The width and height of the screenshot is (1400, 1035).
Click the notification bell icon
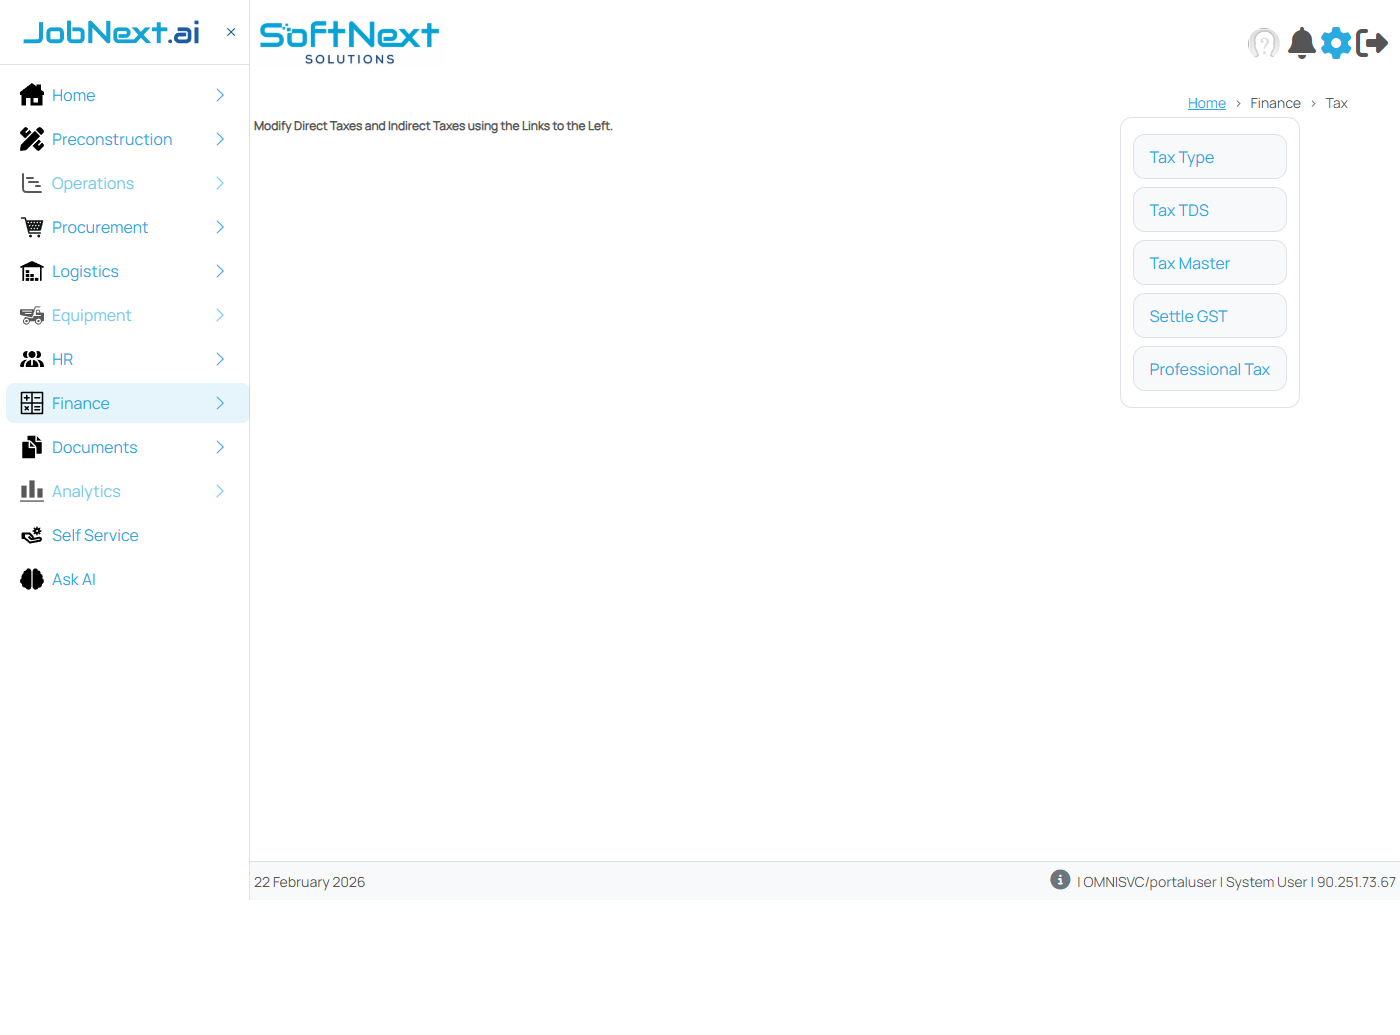(x=1301, y=43)
